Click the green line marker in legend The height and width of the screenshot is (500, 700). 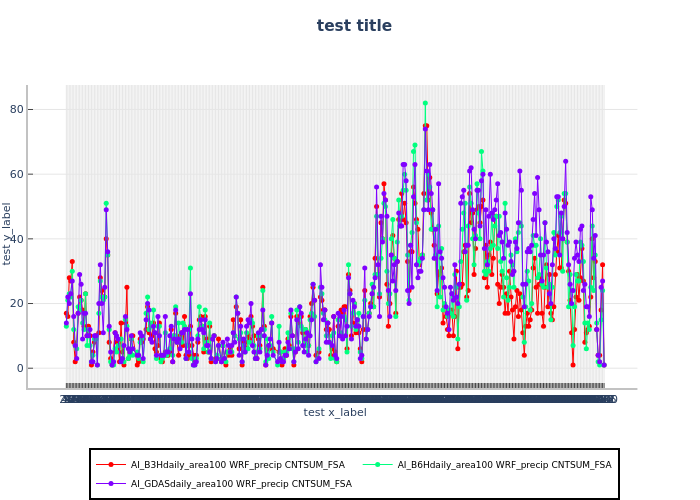tap(368, 465)
